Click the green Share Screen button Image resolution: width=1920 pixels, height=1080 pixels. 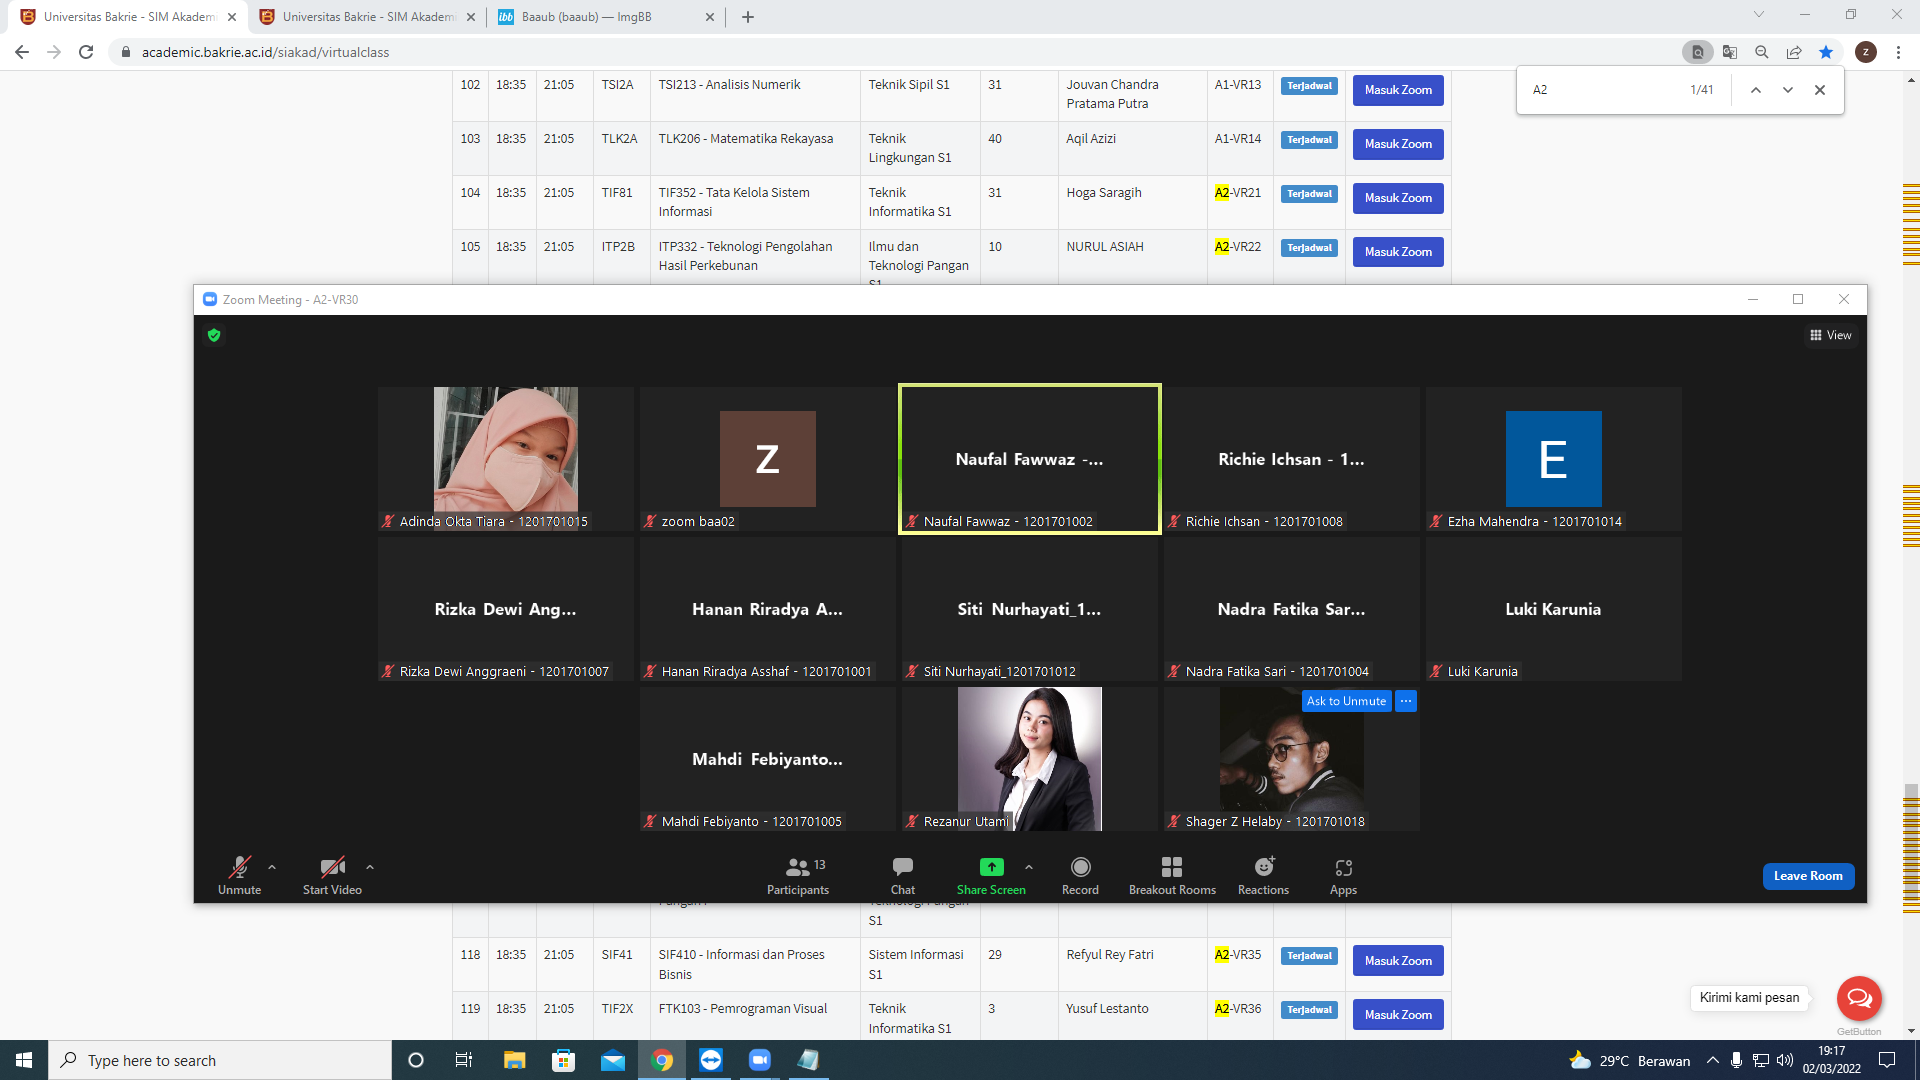(991, 875)
